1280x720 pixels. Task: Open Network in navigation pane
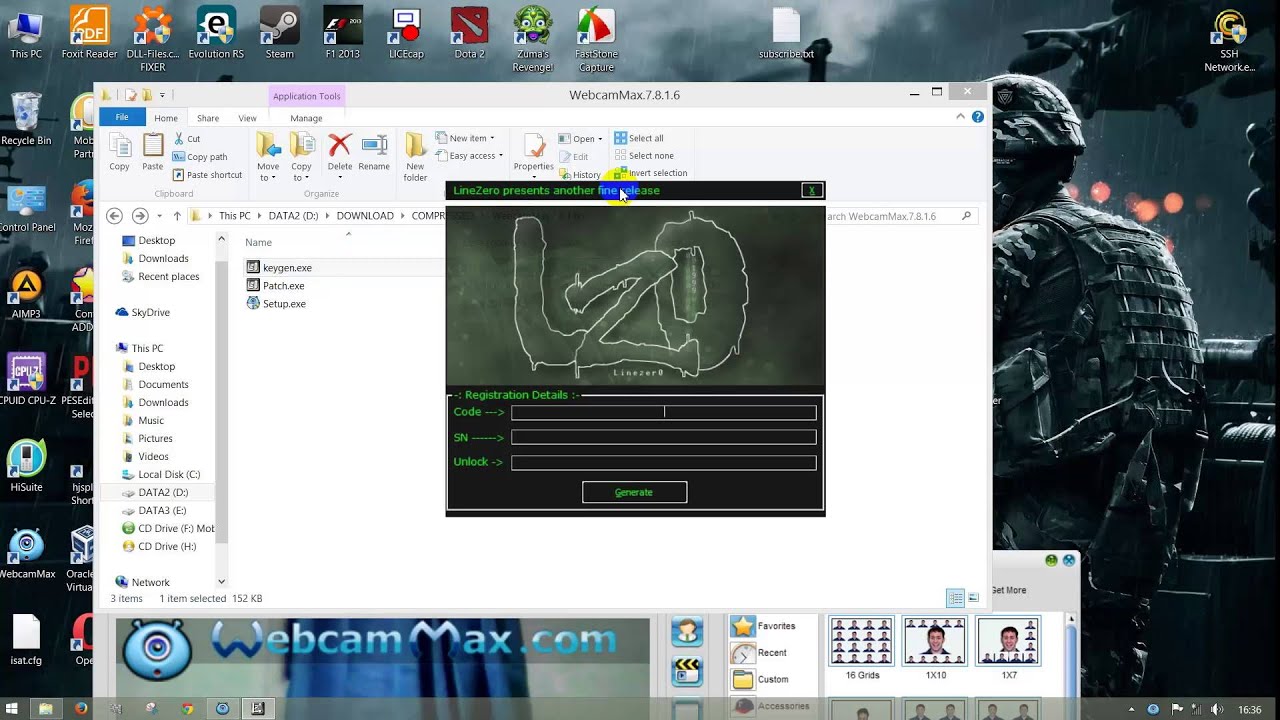point(142,582)
